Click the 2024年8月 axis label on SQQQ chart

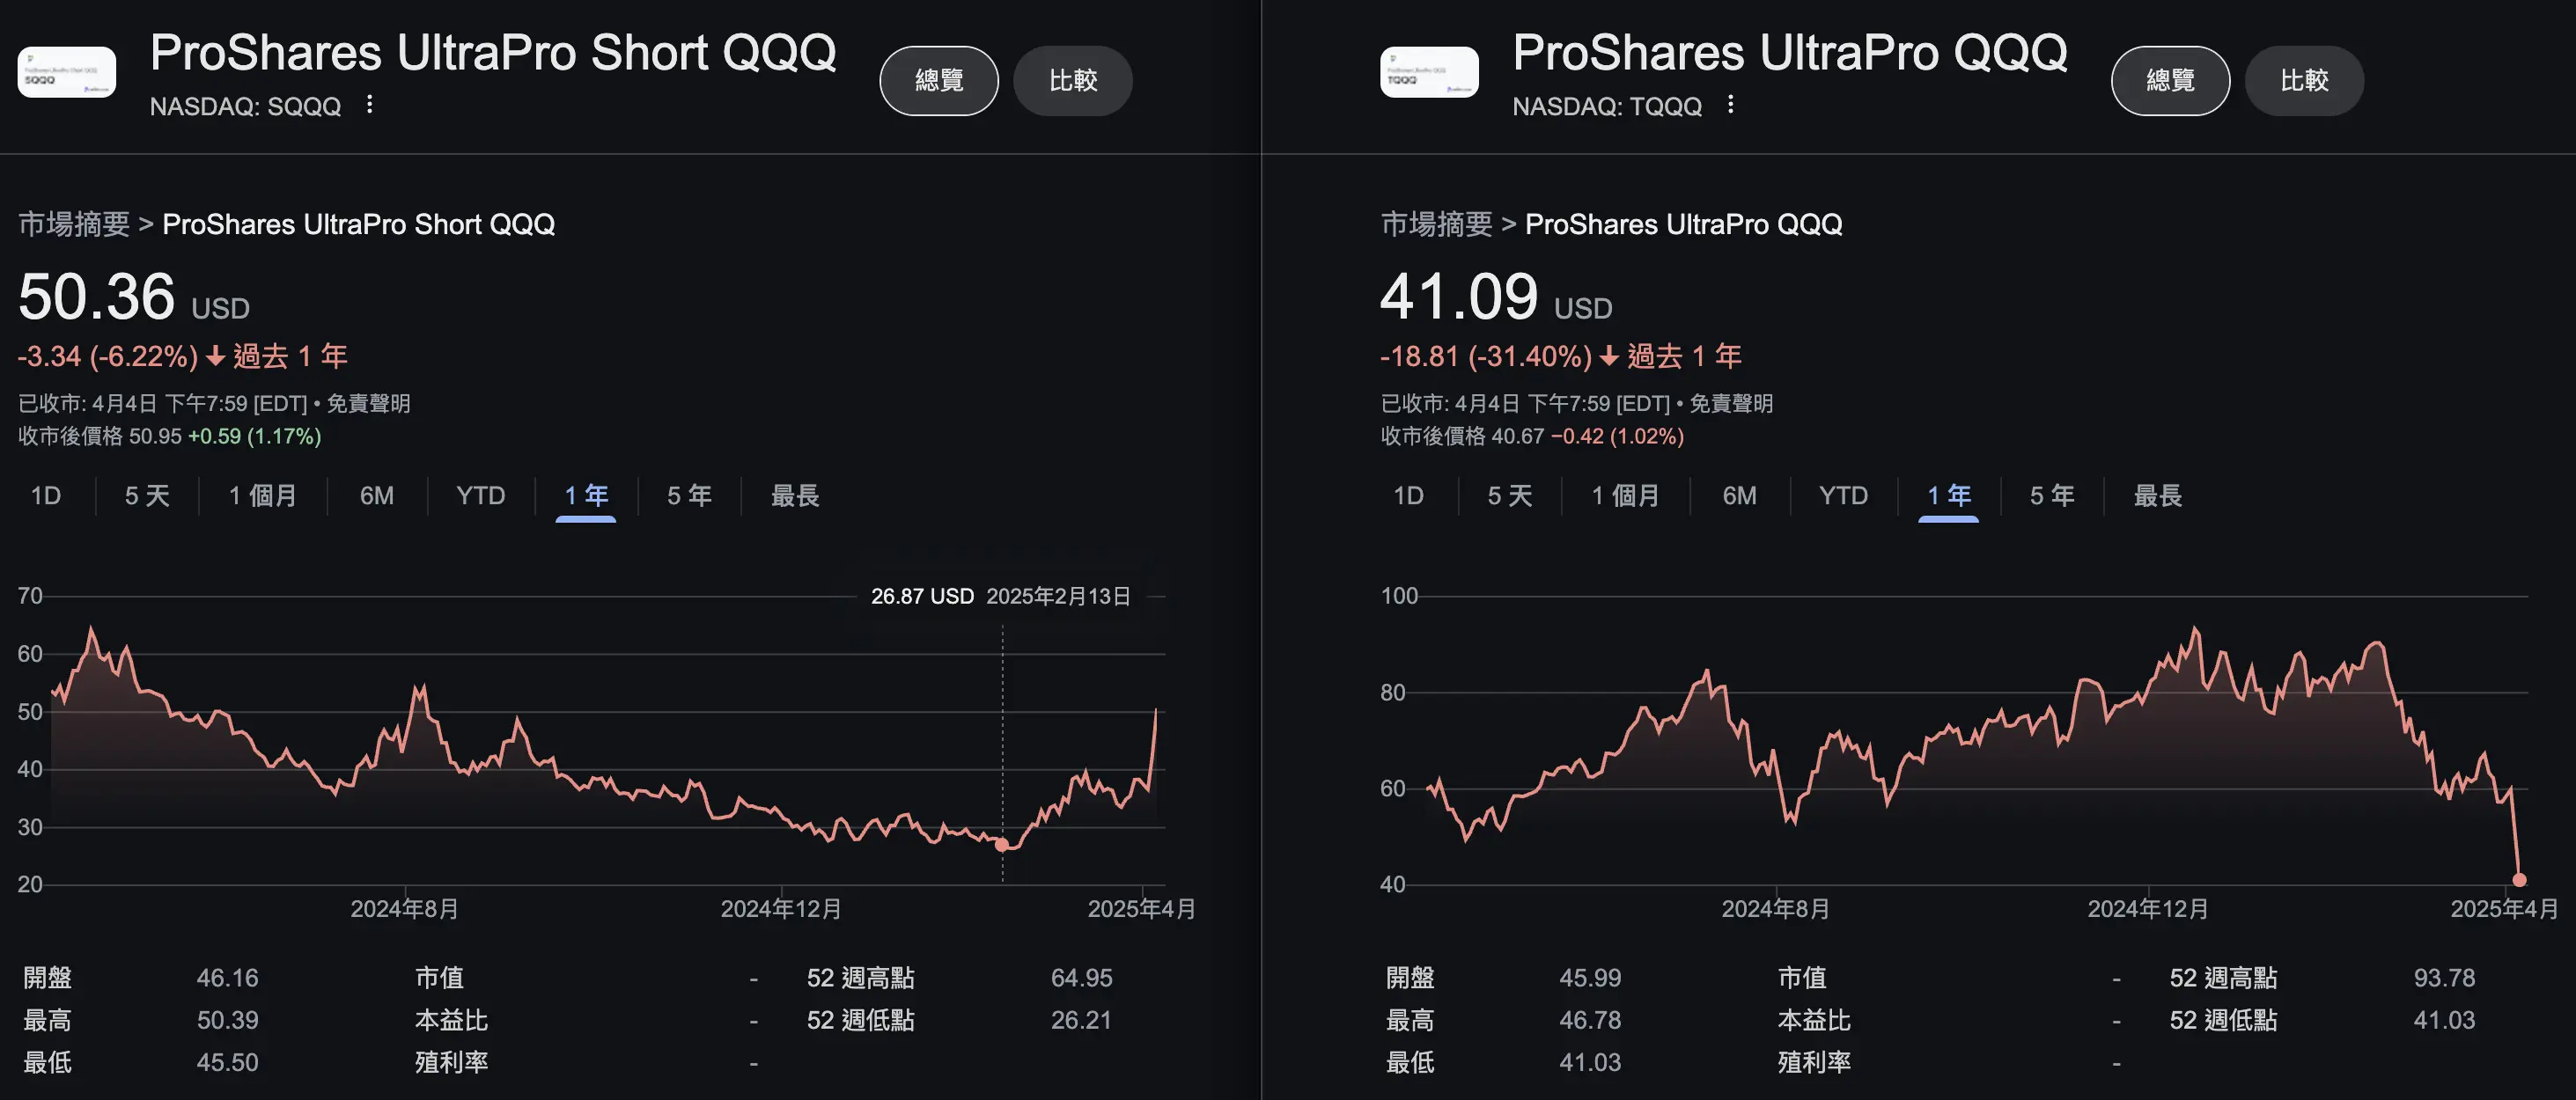click(x=405, y=909)
